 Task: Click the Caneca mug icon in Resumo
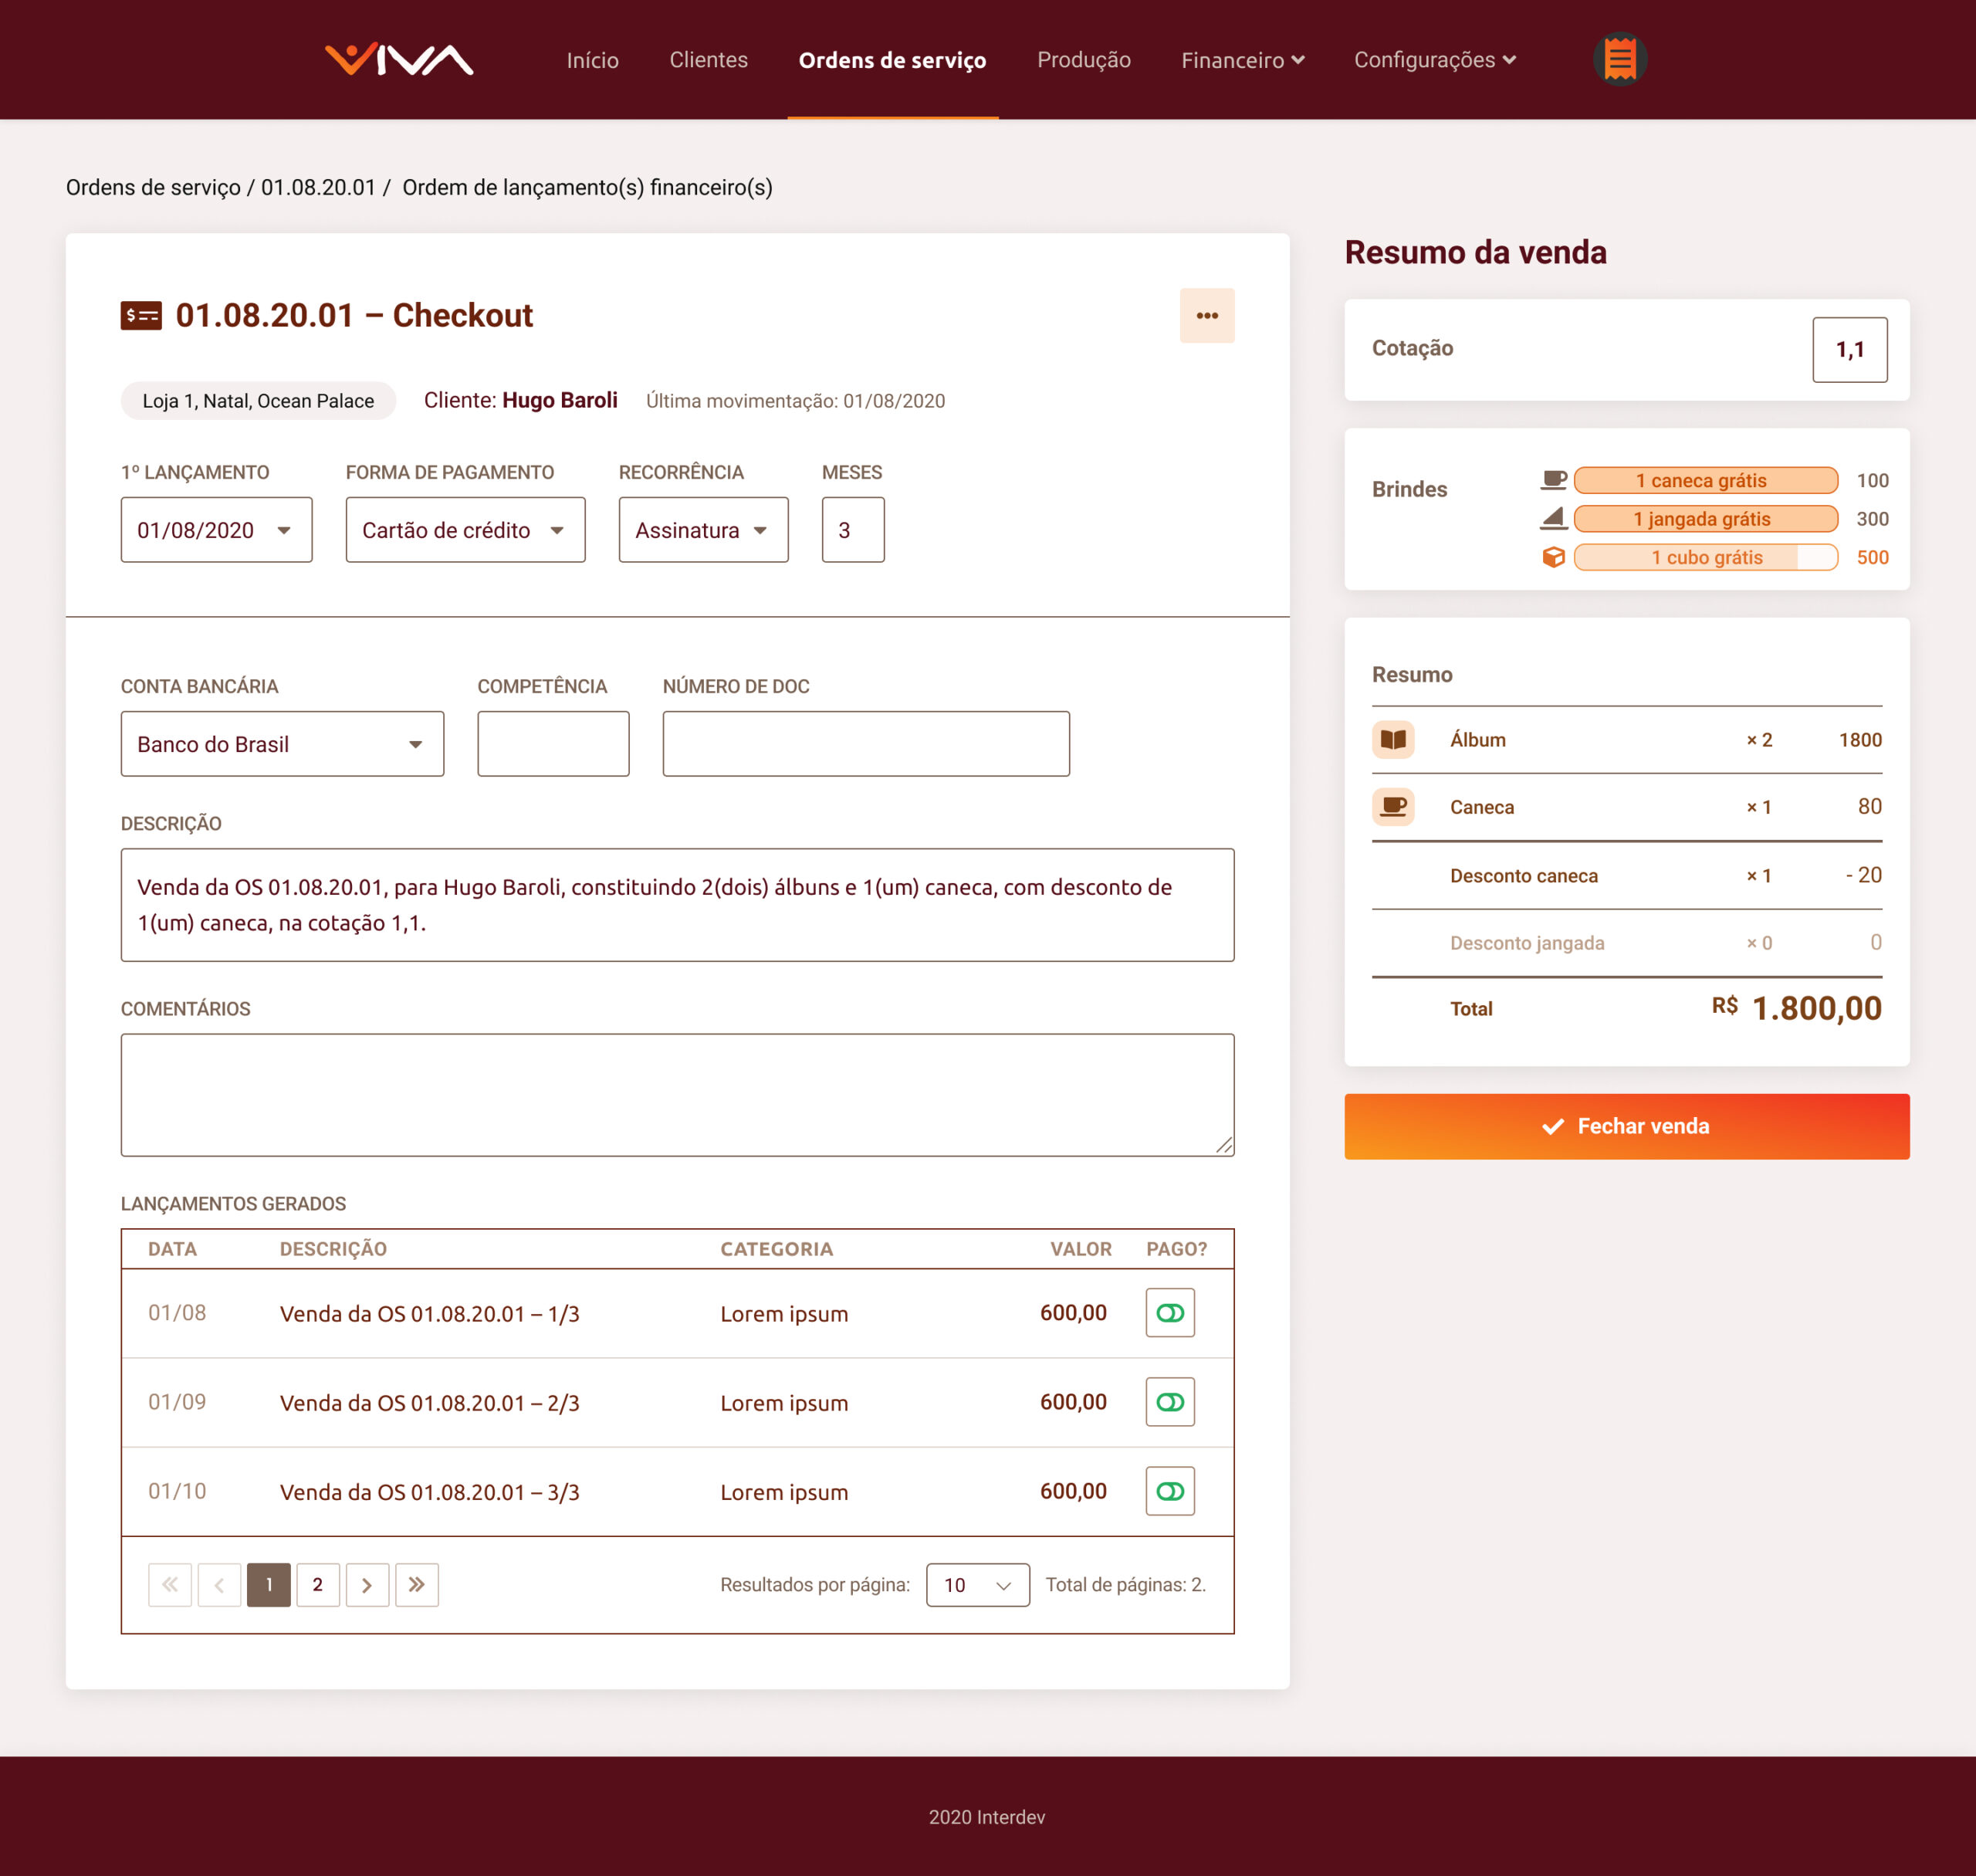(1393, 807)
